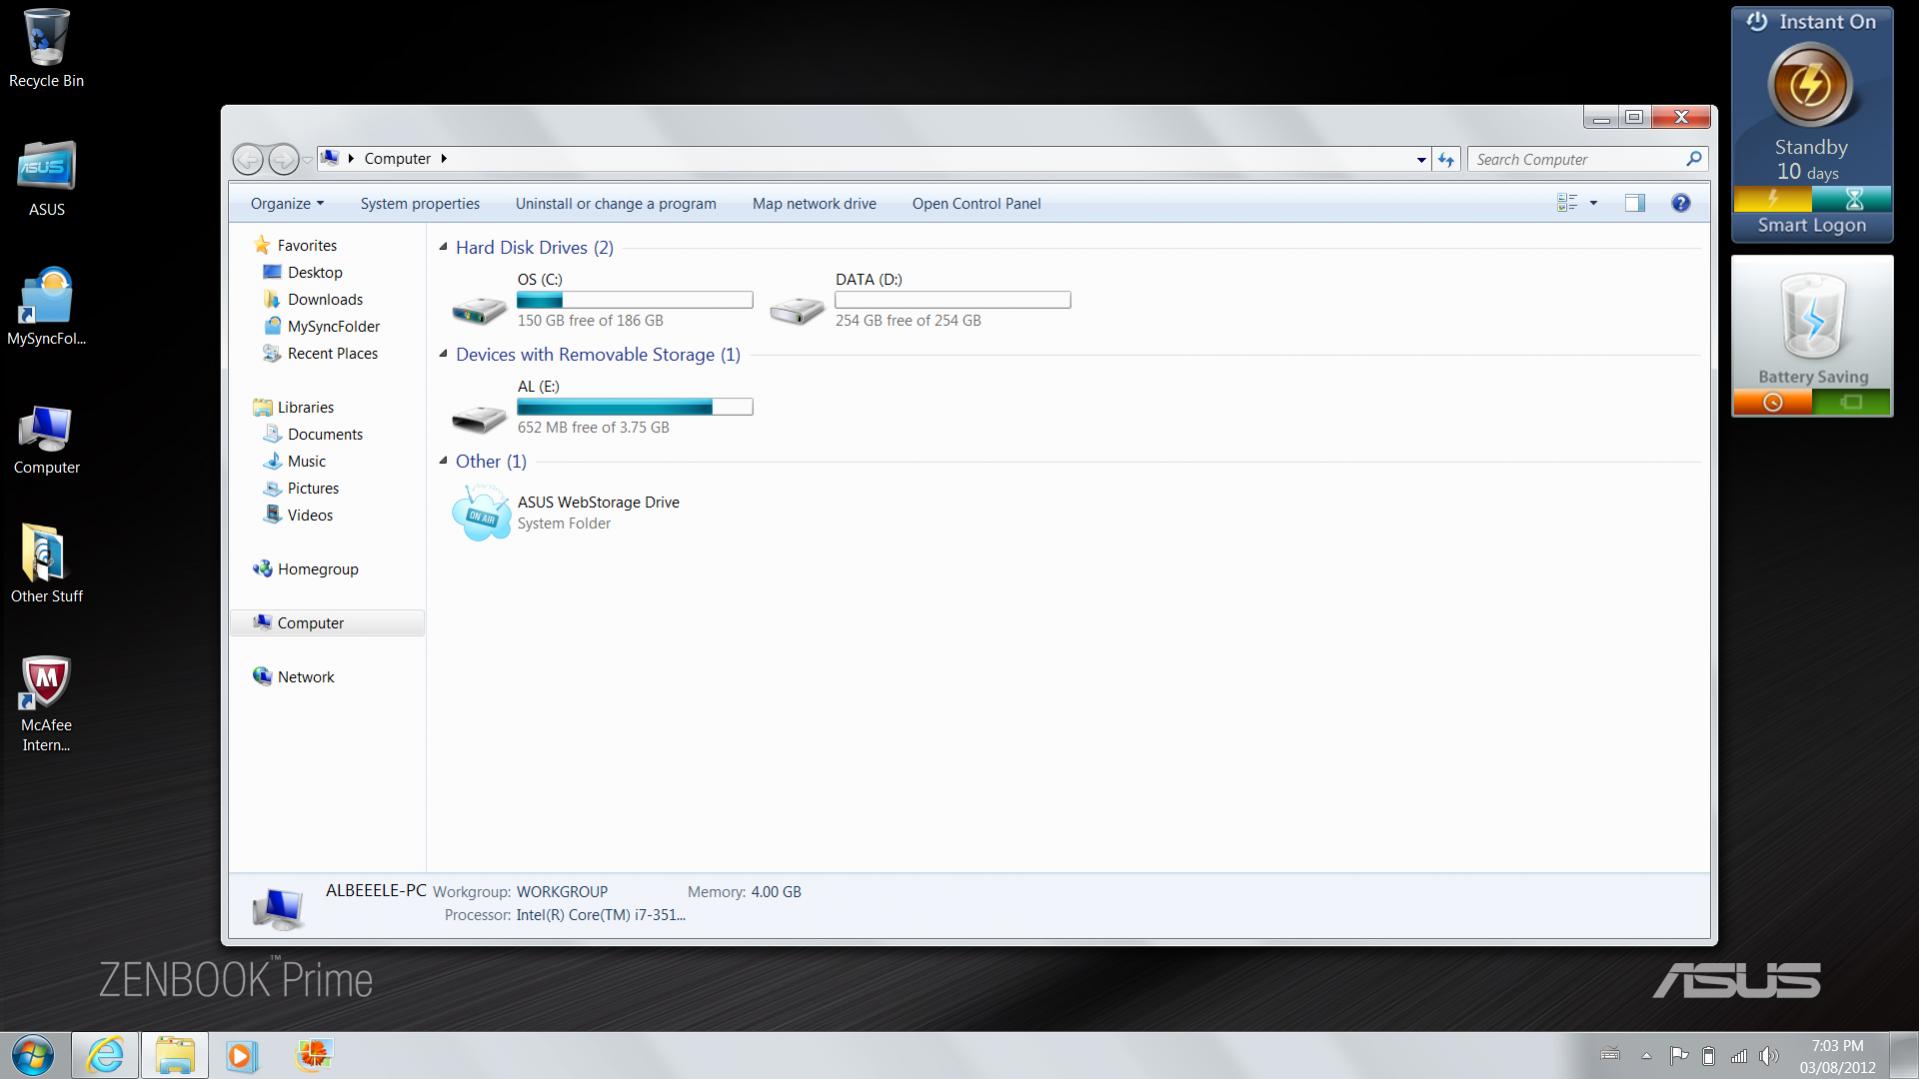Open the Other Stuff desktop folder
This screenshot has width=1919, height=1079.
46,564
